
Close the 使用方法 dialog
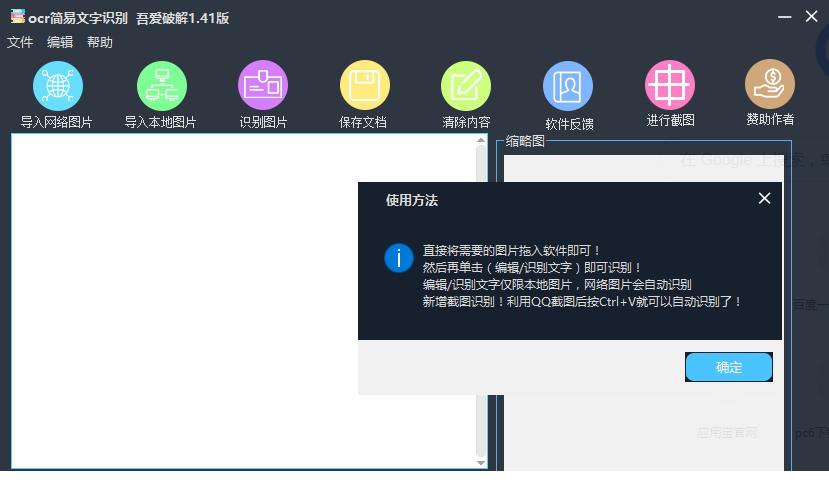pyautogui.click(x=764, y=198)
